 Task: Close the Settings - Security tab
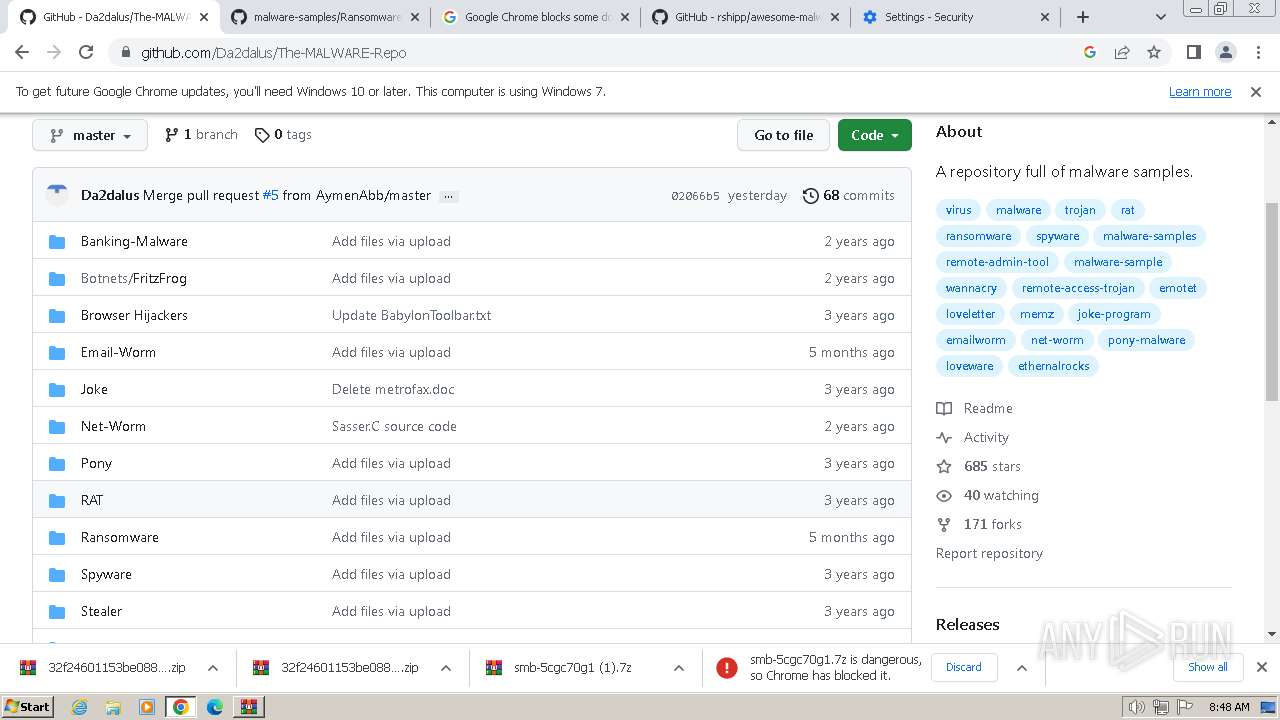tap(1045, 17)
